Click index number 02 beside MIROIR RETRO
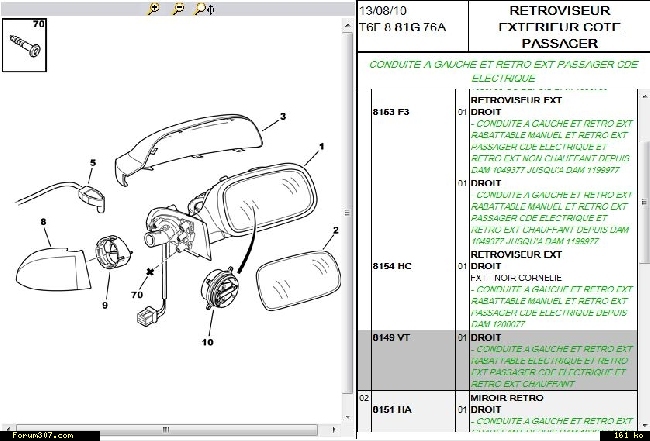The image size is (650, 441). pyautogui.click(x=364, y=398)
